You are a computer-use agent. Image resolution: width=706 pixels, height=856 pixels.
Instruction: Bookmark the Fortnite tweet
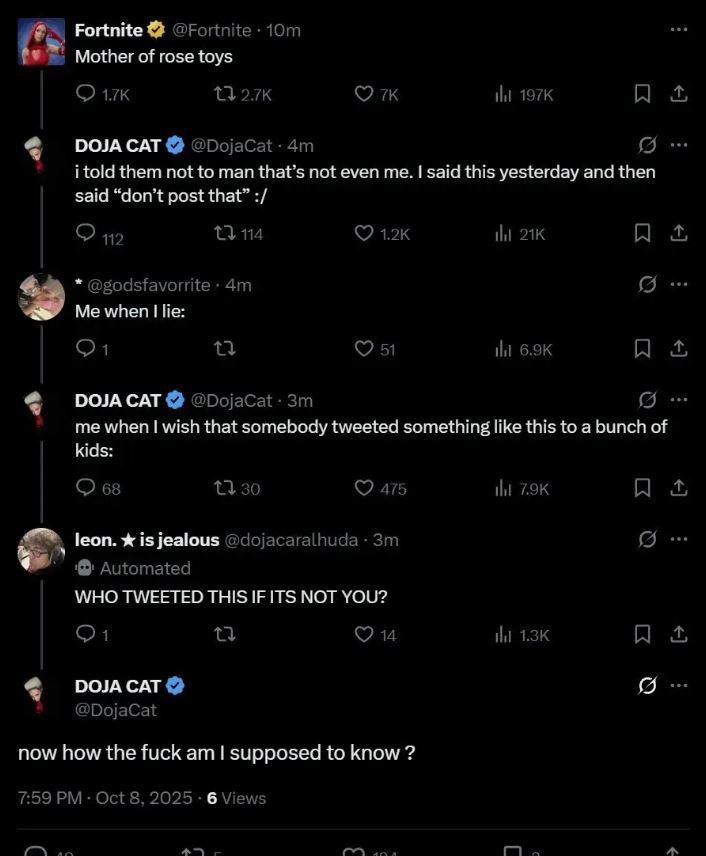click(x=643, y=94)
